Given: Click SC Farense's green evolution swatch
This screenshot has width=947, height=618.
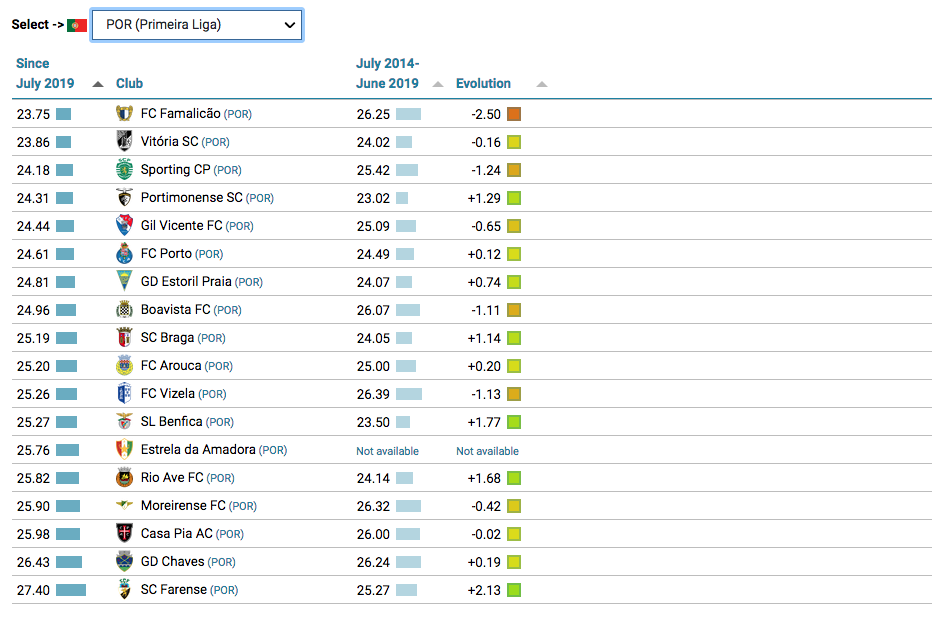Looking at the screenshot, I should point(514,590).
